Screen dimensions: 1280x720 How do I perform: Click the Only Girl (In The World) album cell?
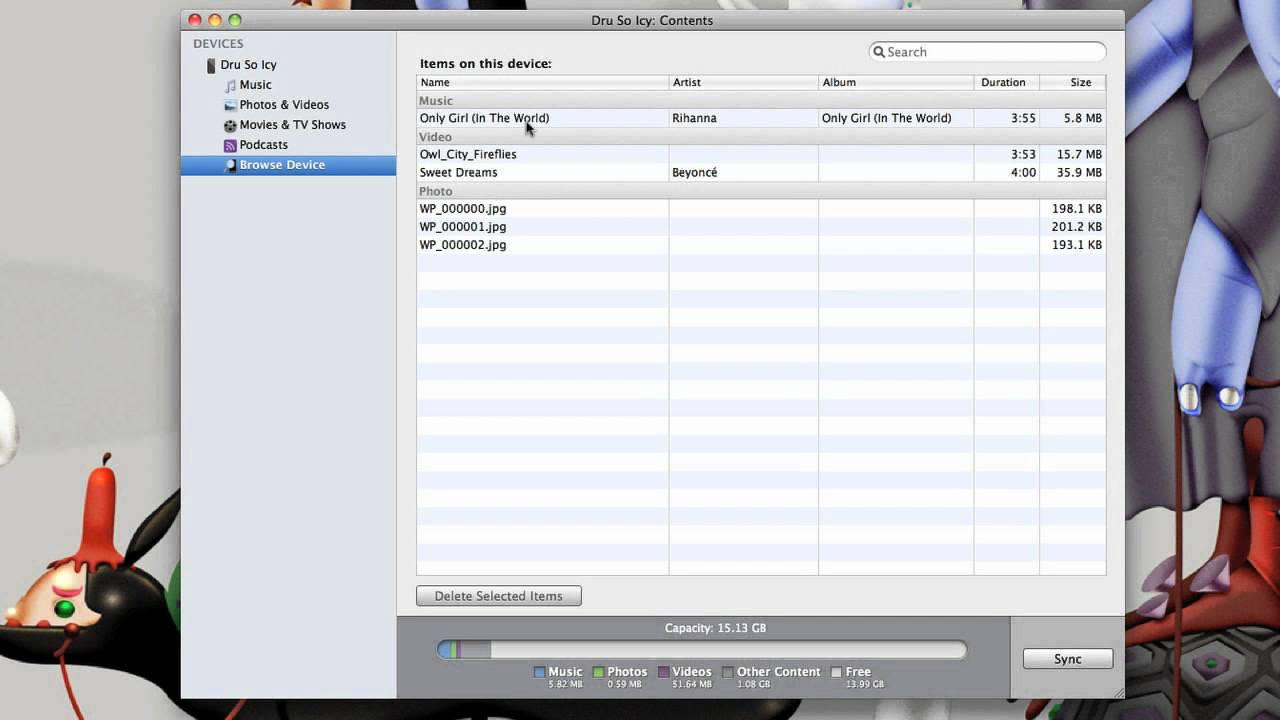[886, 118]
